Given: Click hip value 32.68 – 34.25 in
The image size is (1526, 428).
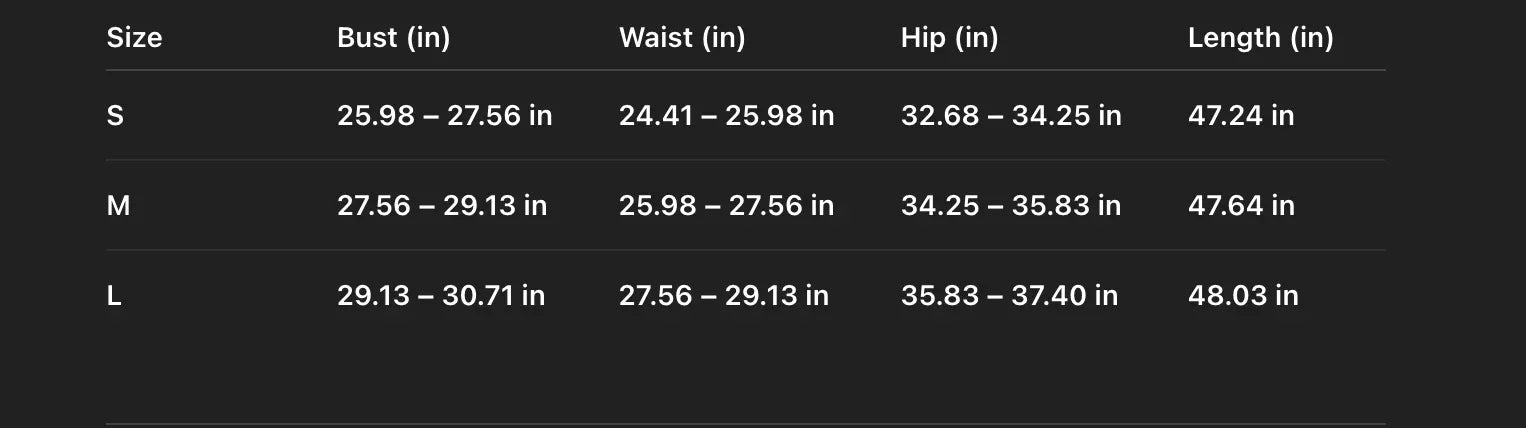Looking at the screenshot, I should [1011, 116].
